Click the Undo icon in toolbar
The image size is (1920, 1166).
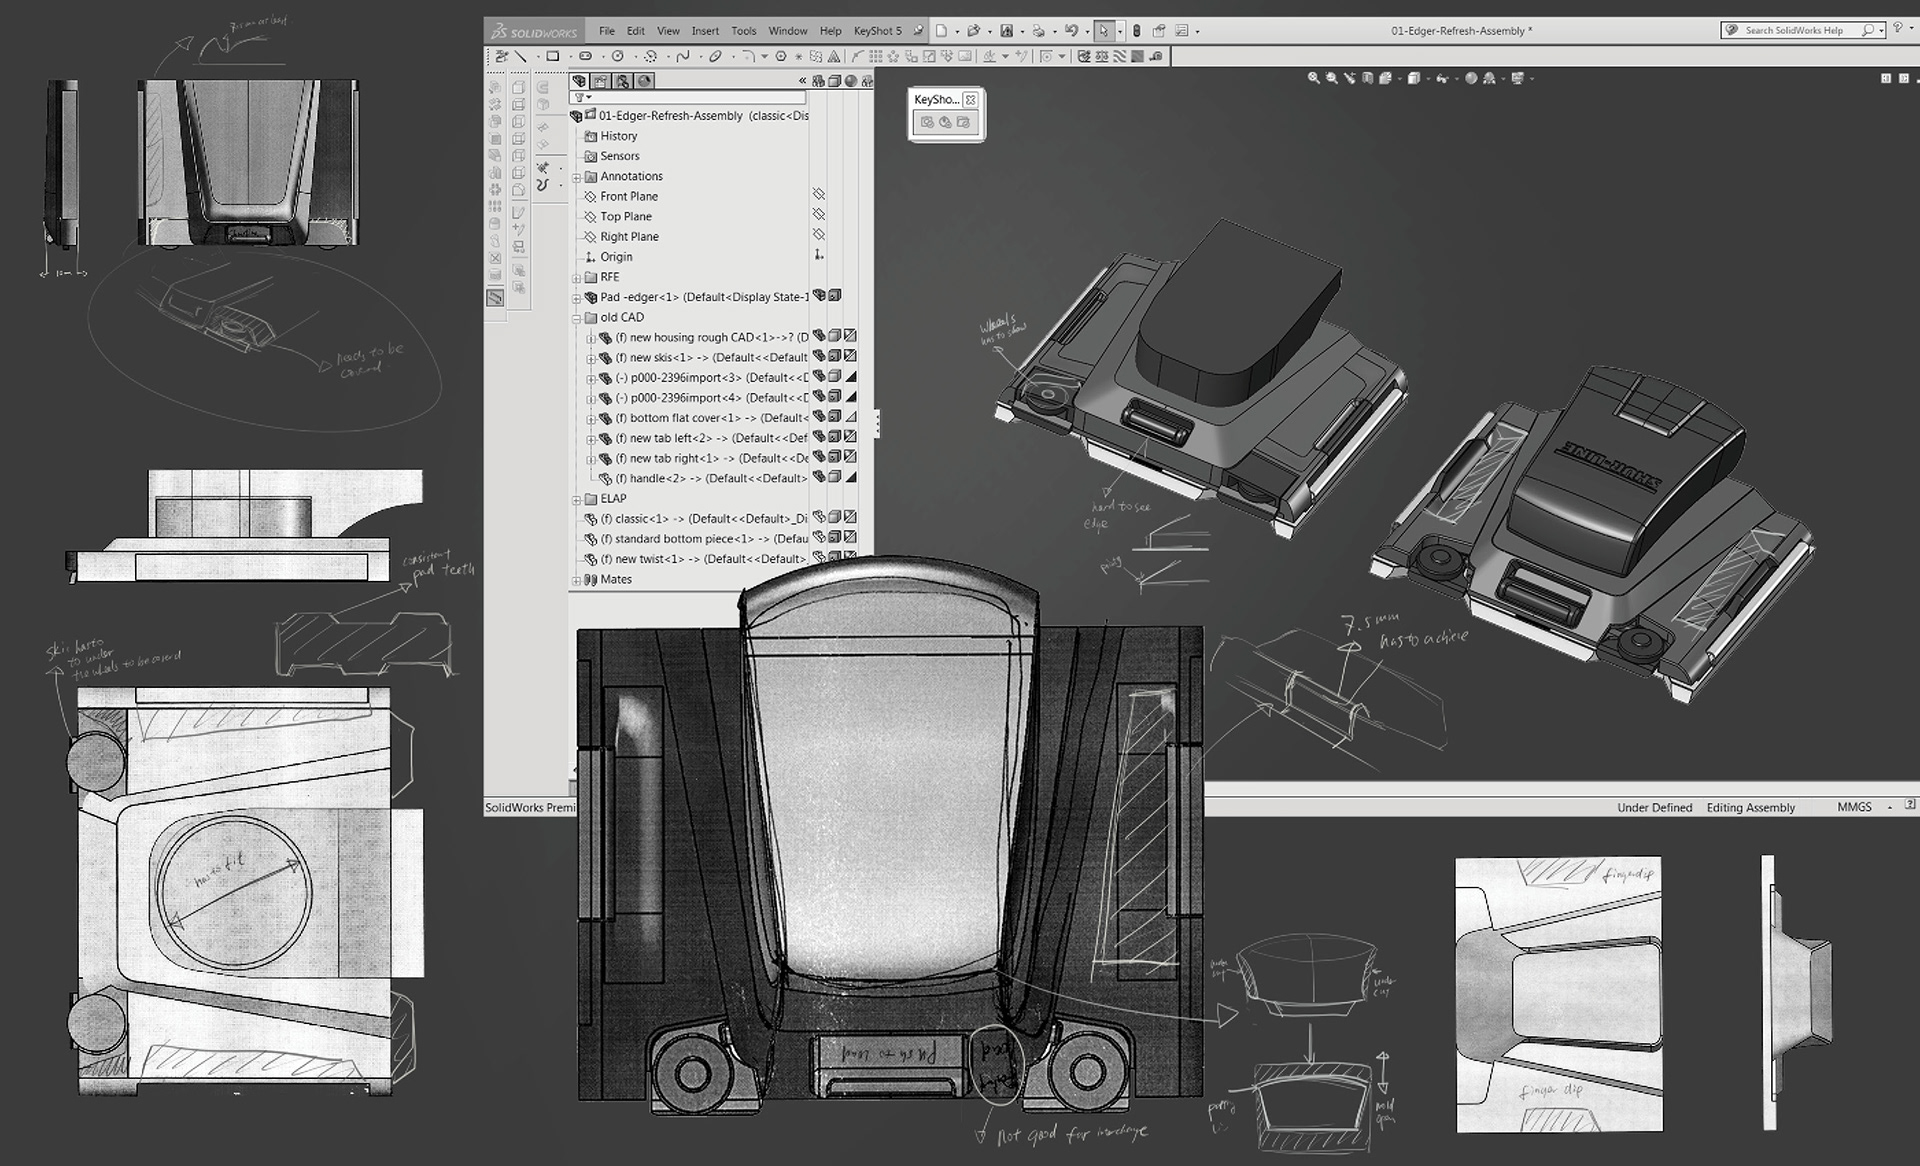tap(1071, 31)
